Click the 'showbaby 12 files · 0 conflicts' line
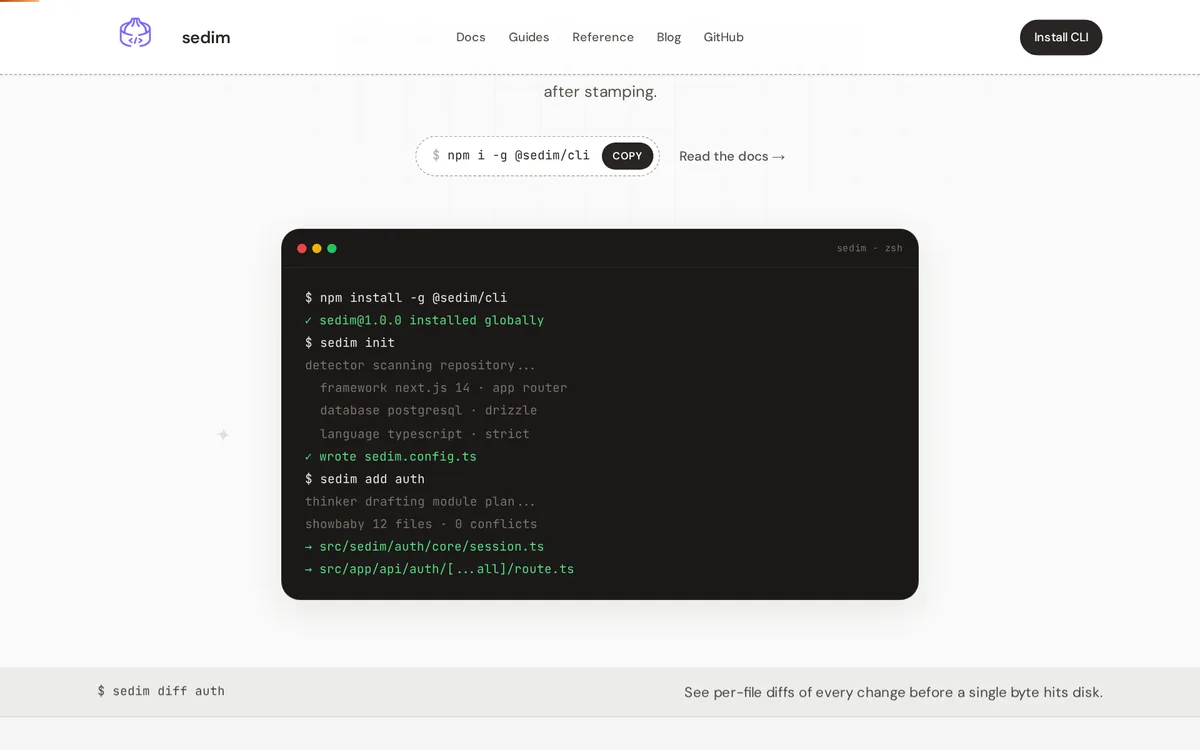Screen dimensions: 1200x750 point(421,524)
